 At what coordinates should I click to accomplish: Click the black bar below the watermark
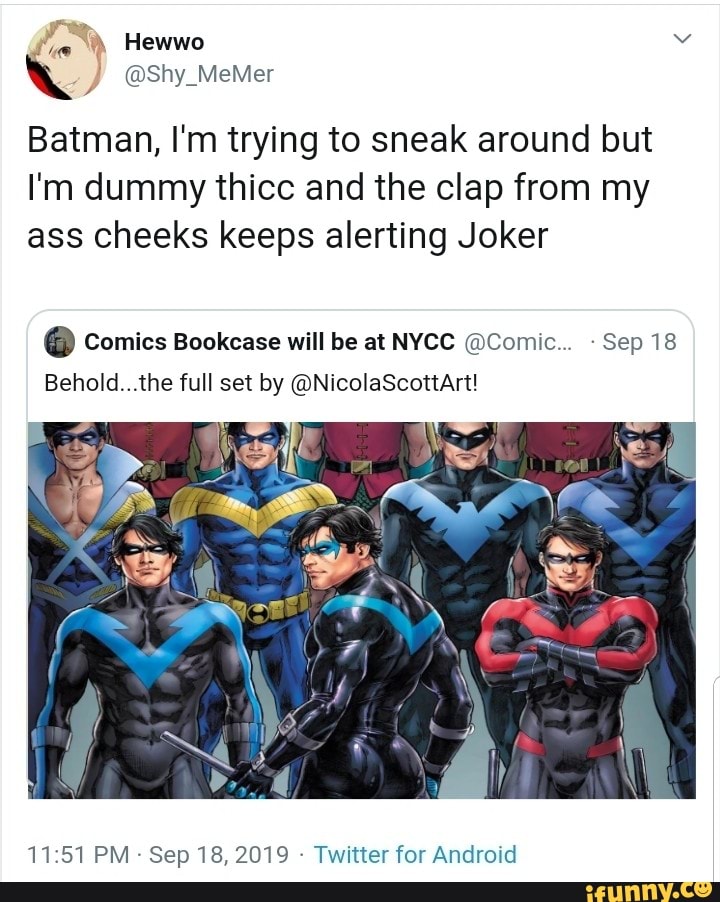pos(300,890)
